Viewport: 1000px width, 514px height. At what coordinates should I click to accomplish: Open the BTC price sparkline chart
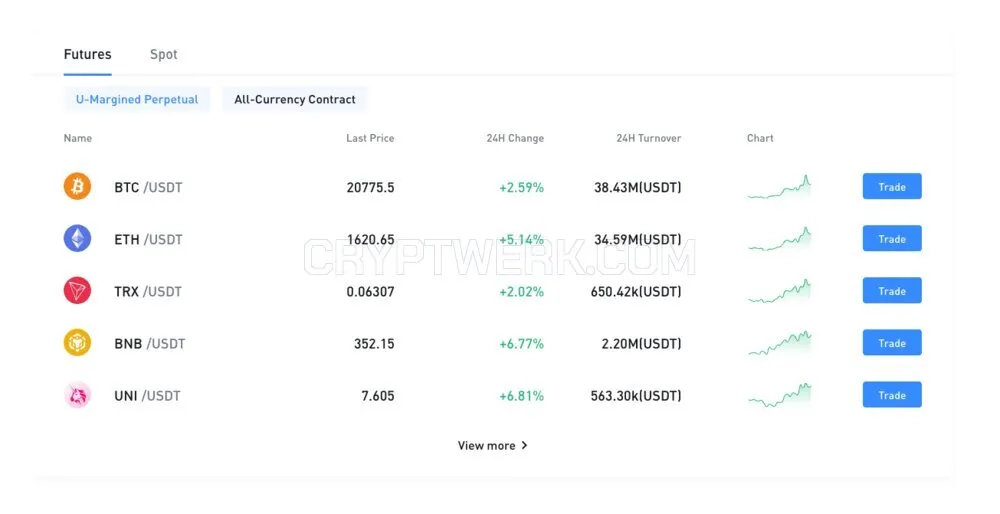coord(779,187)
